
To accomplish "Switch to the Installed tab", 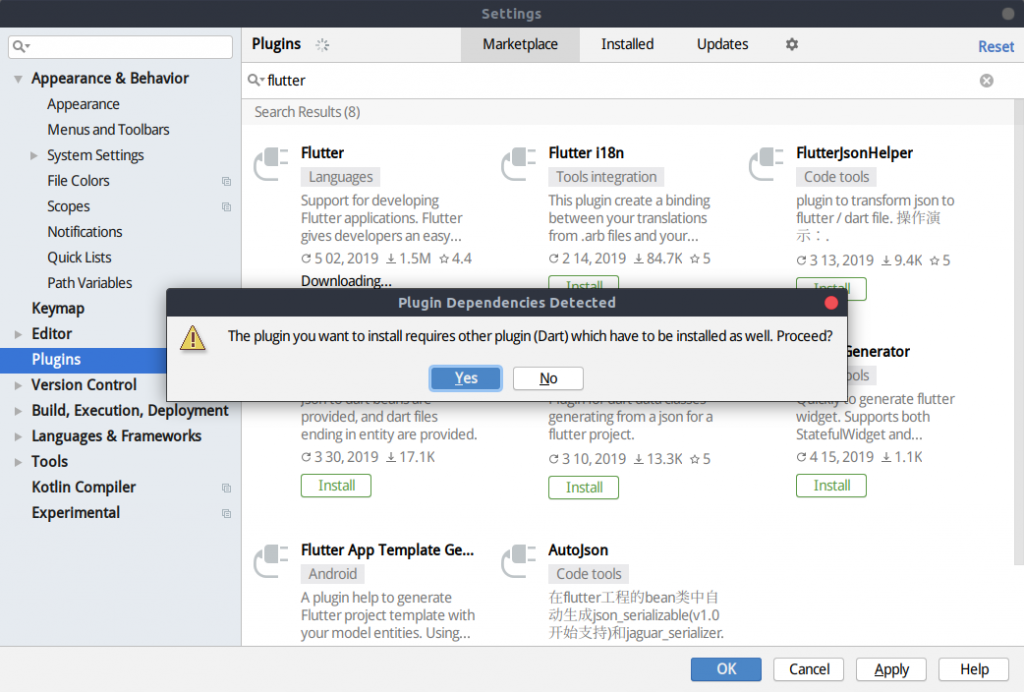I will pos(627,44).
